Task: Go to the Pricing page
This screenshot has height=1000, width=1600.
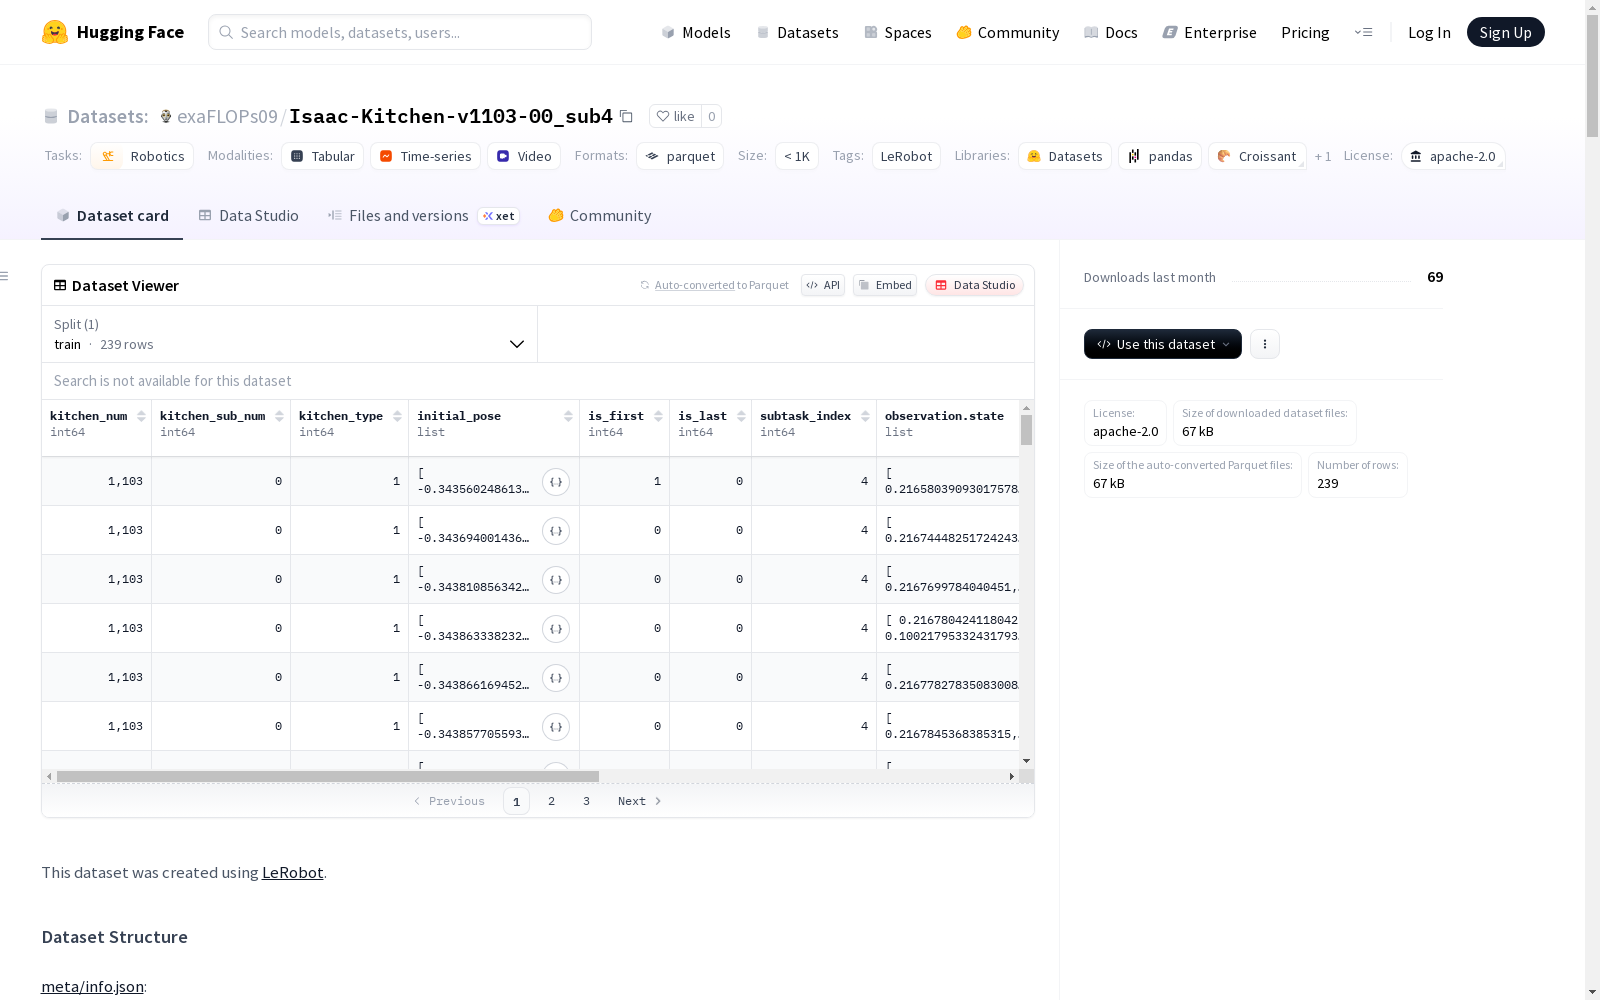Action: tap(1305, 32)
